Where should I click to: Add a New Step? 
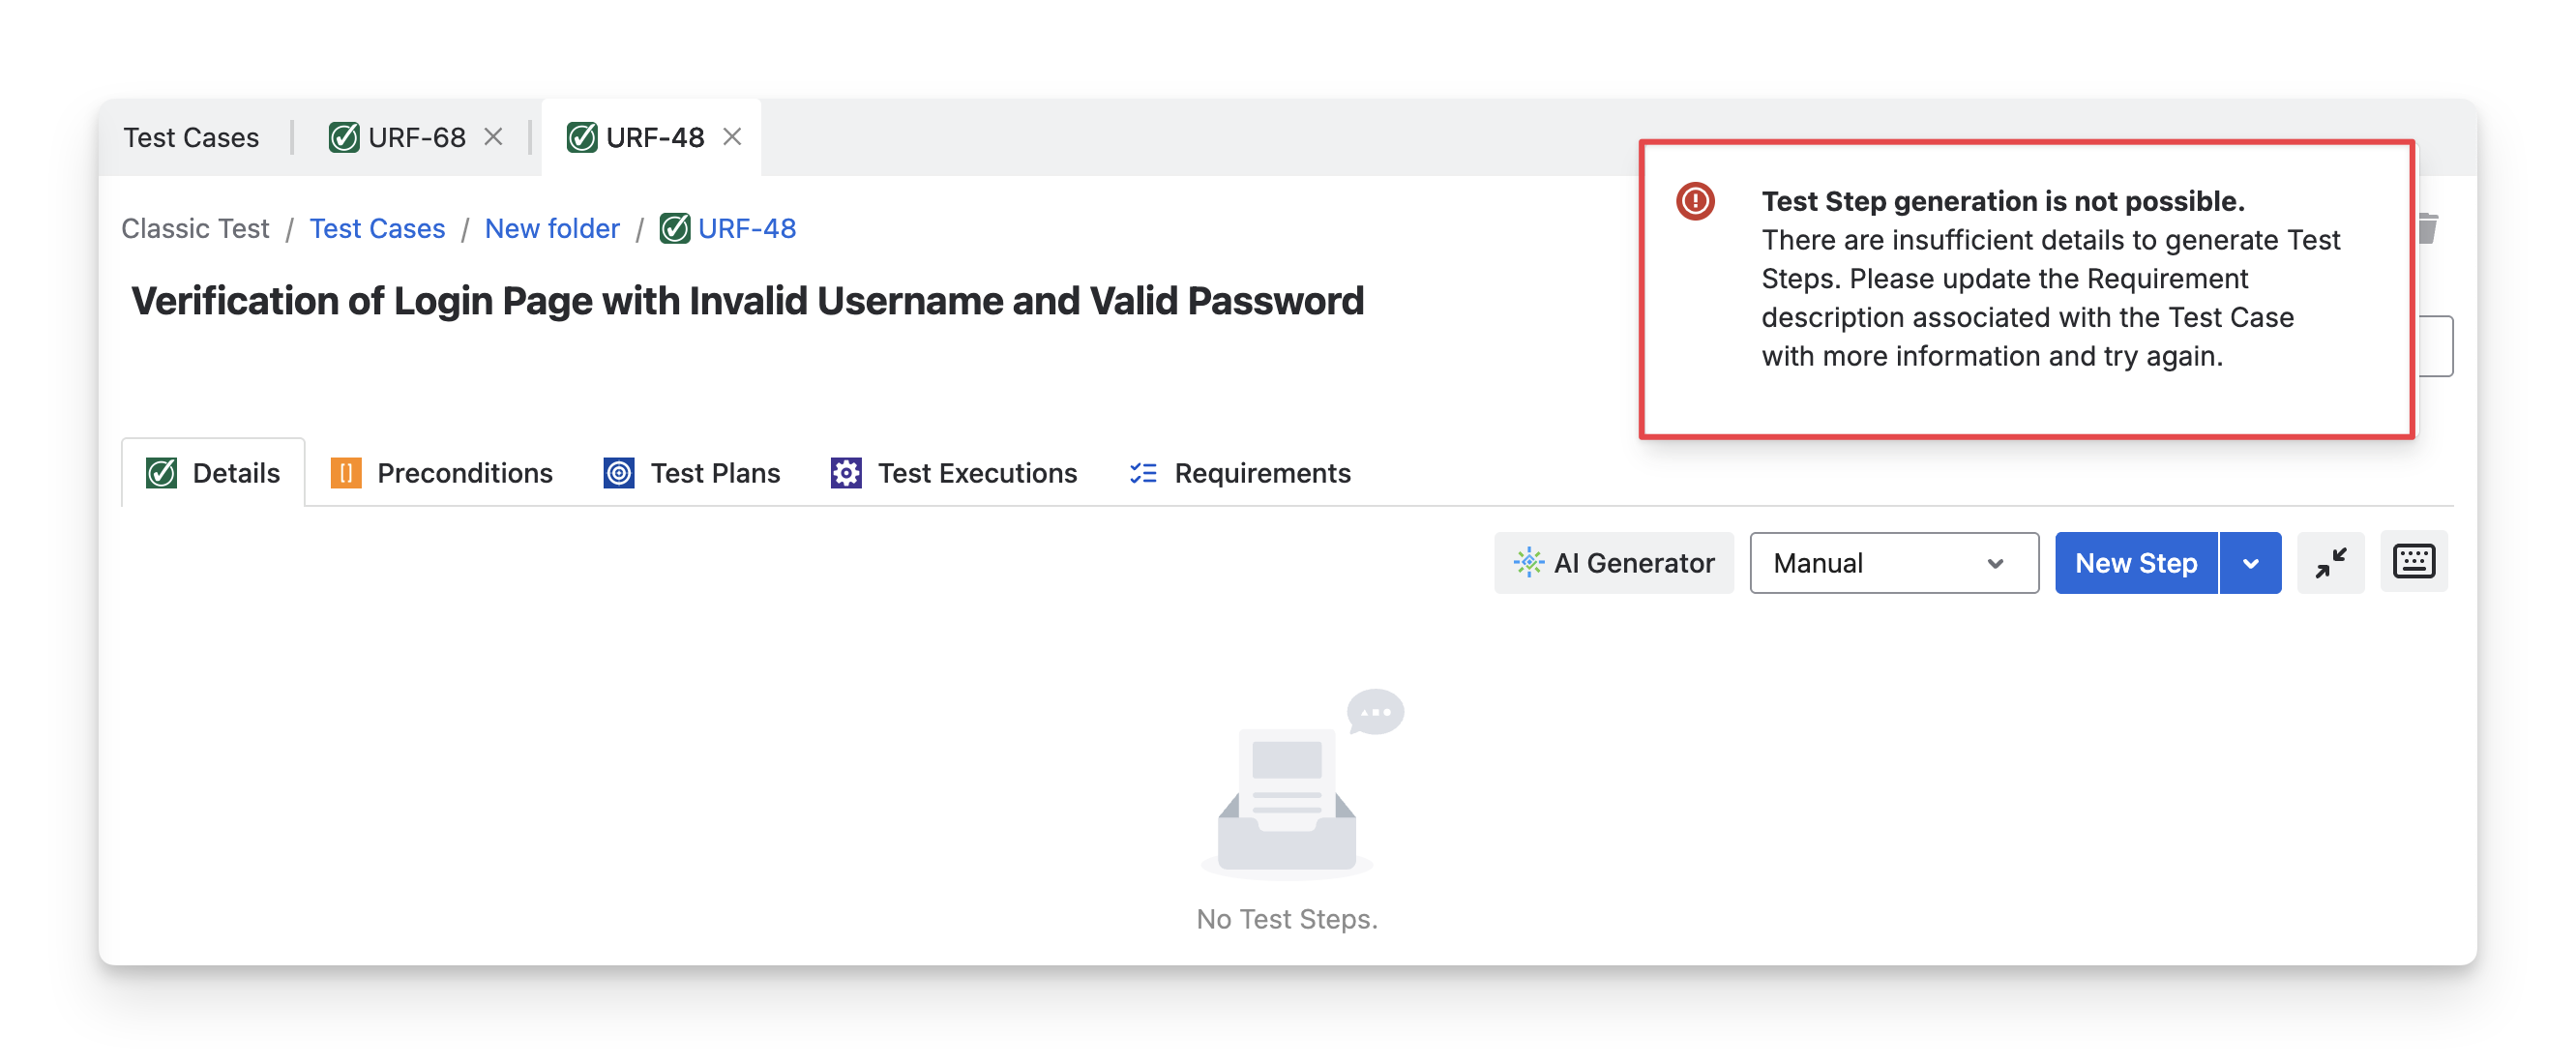2136,563
